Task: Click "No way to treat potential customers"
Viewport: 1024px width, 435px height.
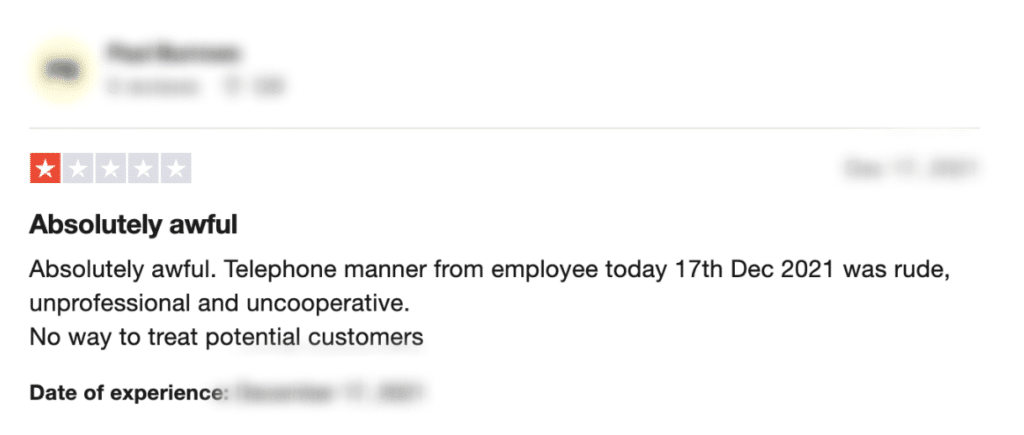Action: pos(226,337)
